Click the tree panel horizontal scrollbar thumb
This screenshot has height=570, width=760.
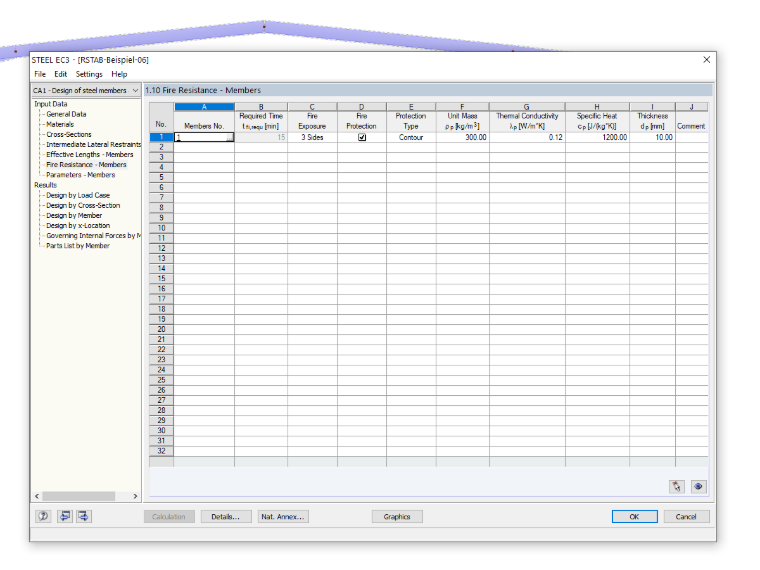point(79,496)
